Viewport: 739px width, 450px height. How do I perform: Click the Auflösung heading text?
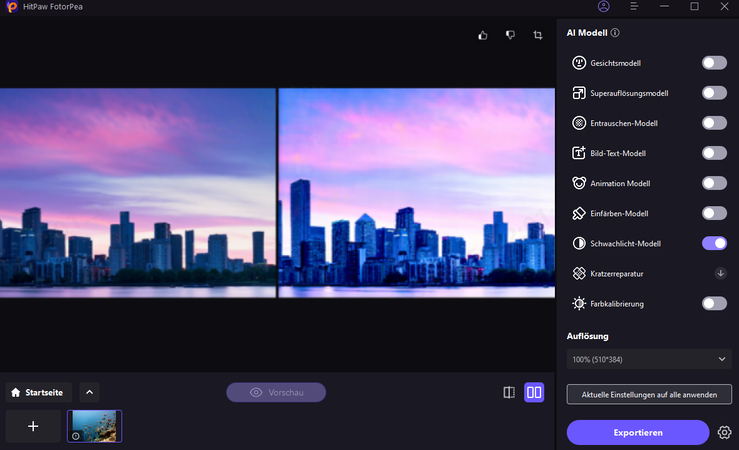(587, 336)
